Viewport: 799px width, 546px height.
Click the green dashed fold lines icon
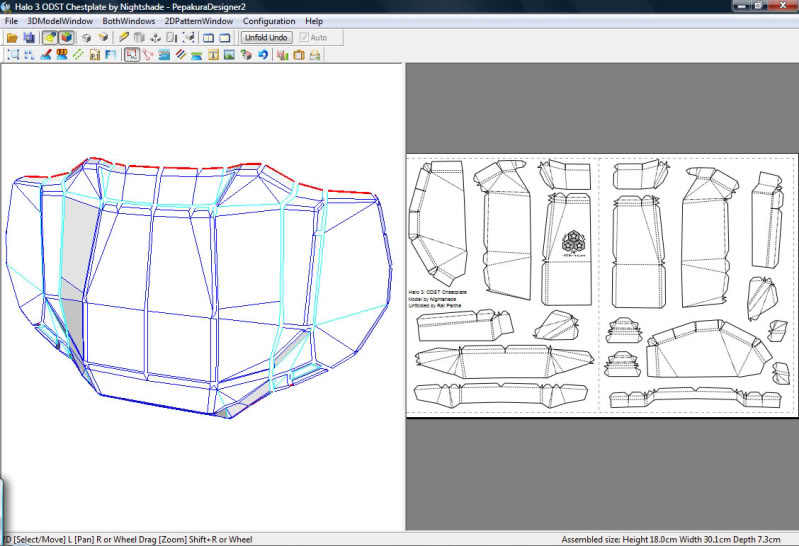coord(78,55)
